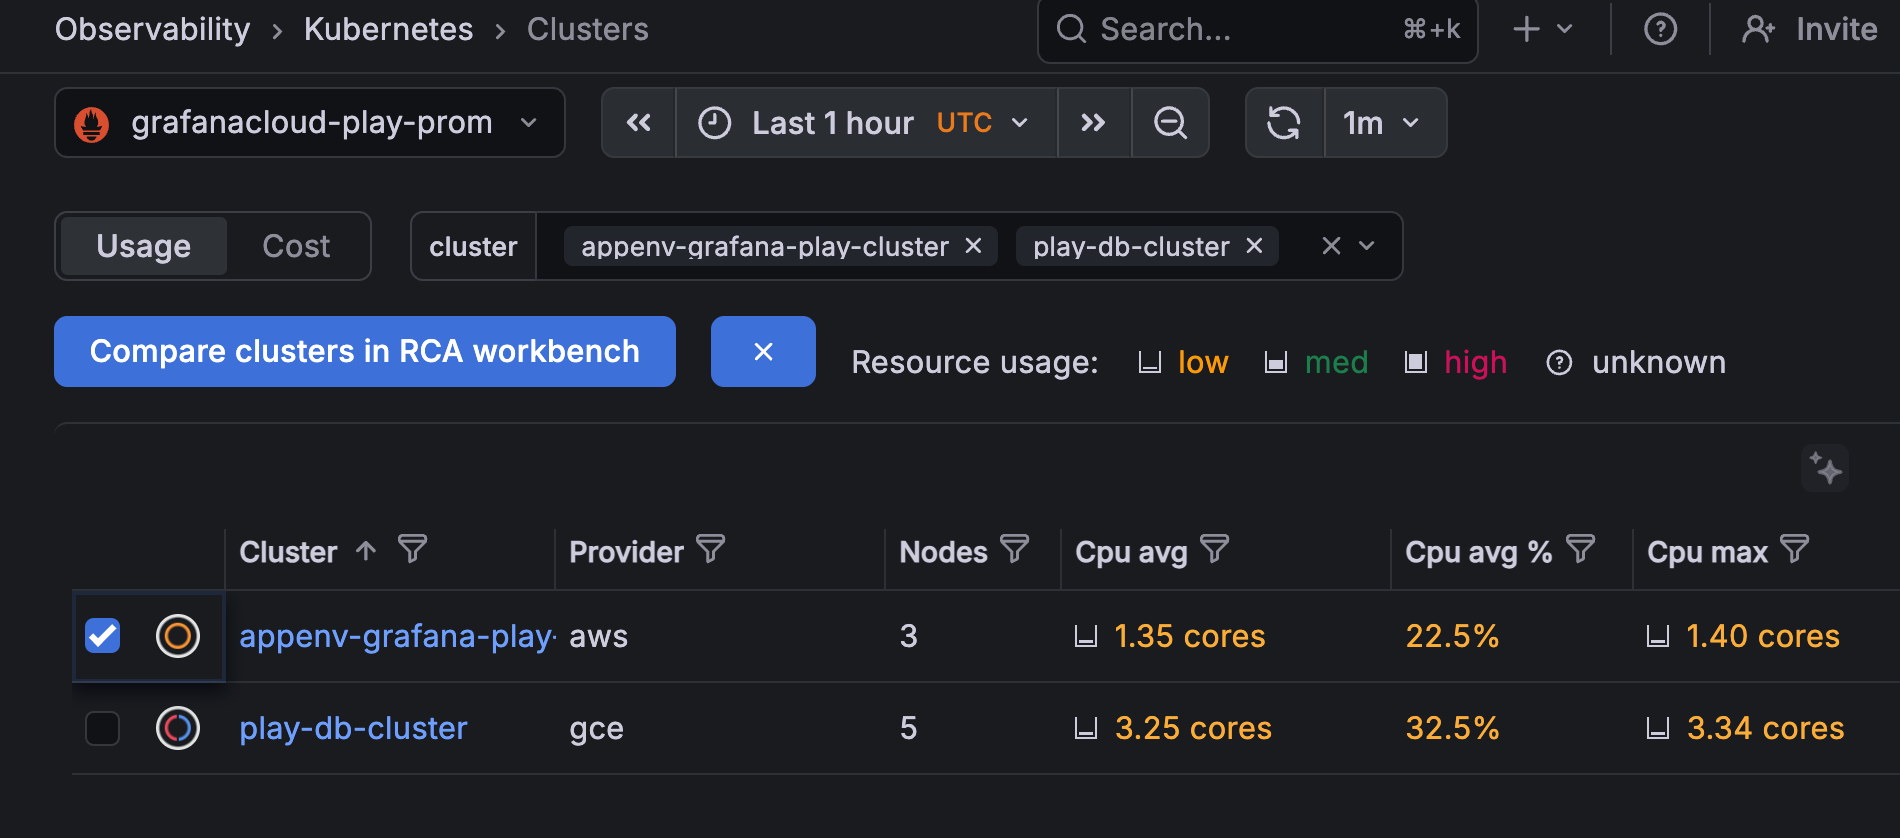Open the grafanacloud-play-prom datasource dropdown

pos(309,123)
